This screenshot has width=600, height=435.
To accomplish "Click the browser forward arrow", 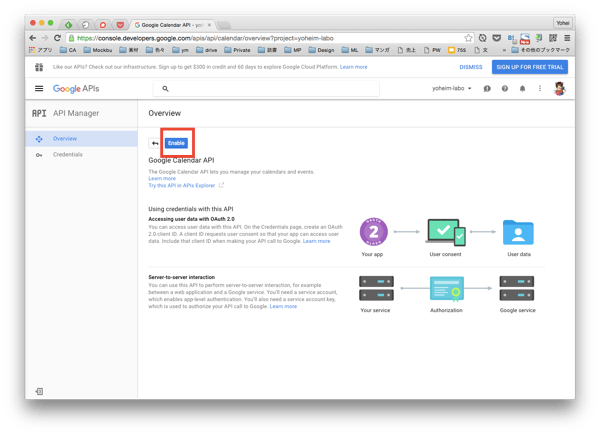I will click(45, 38).
